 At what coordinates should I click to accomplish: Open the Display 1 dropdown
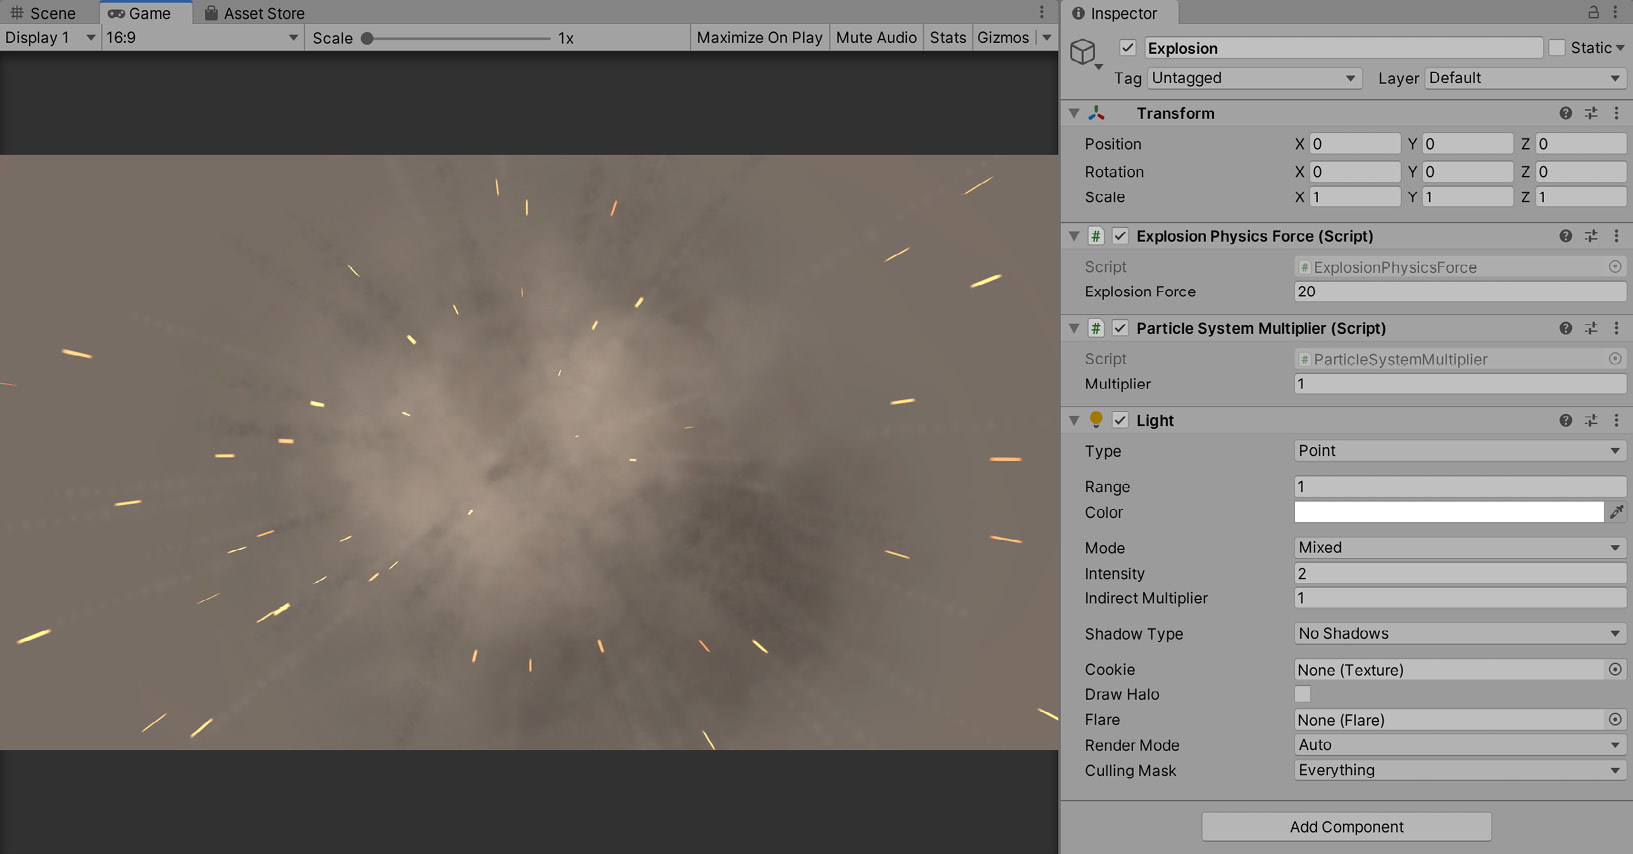(50, 37)
